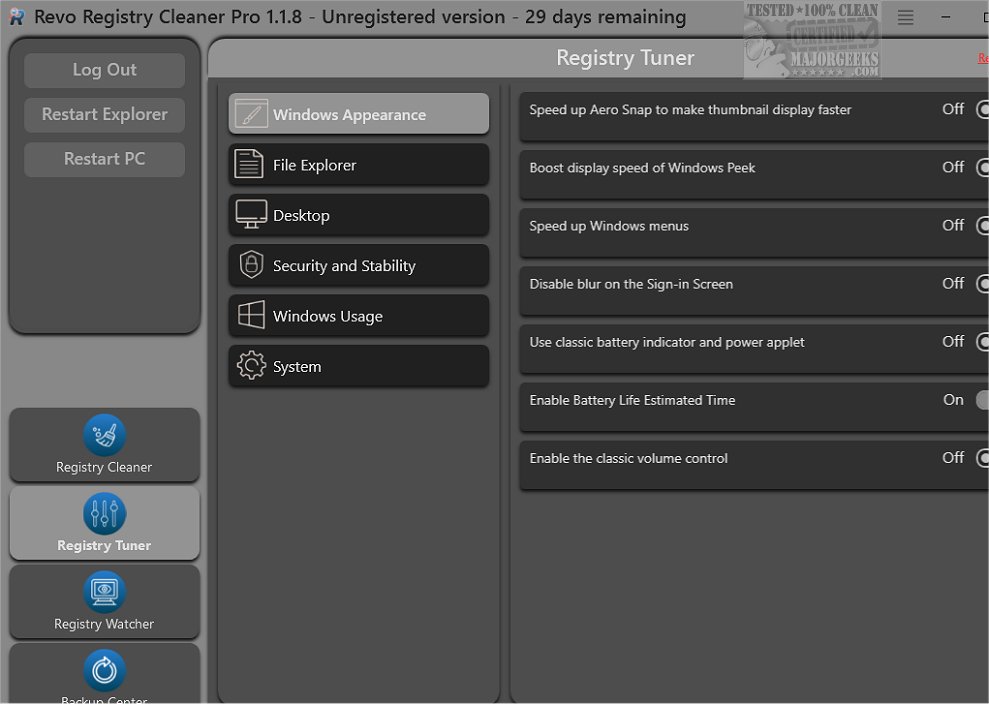Screen dimensions: 989x704
Task: Toggle Speed up Windows menus switch
Action: tap(982, 225)
